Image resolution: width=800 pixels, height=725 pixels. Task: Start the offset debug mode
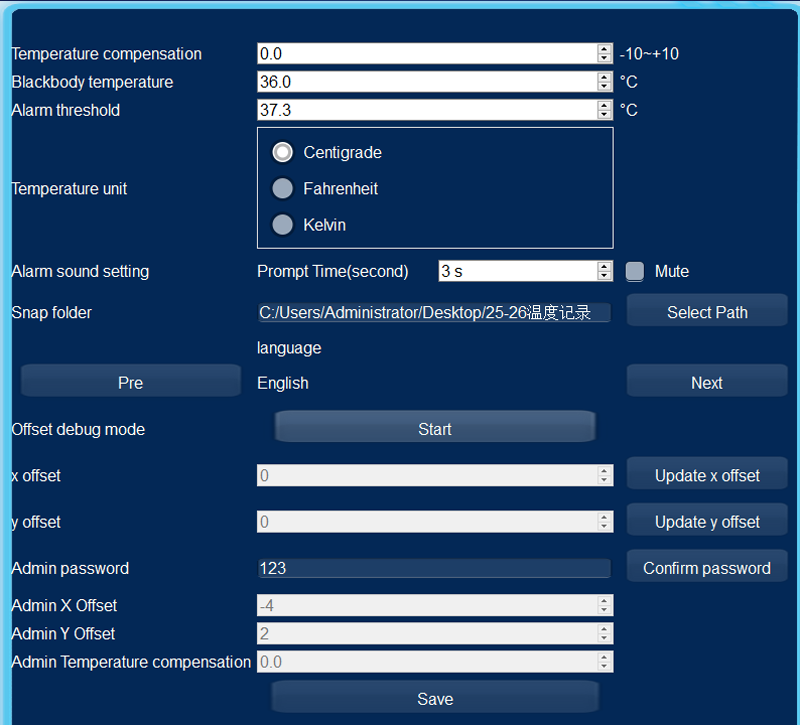pos(435,429)
